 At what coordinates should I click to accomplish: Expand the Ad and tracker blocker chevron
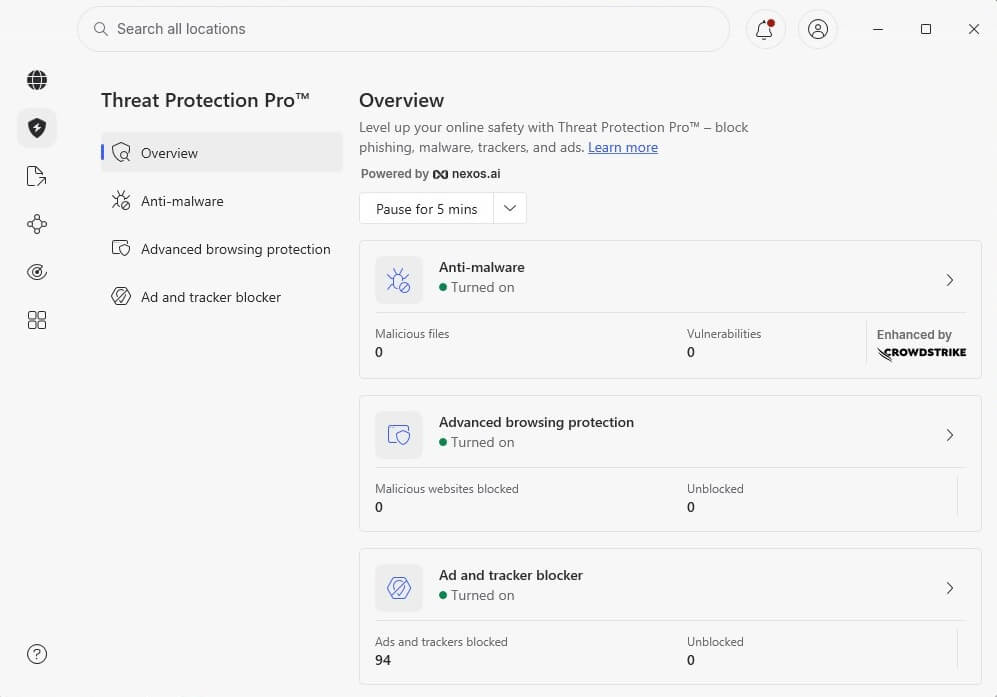pos(949,588)
